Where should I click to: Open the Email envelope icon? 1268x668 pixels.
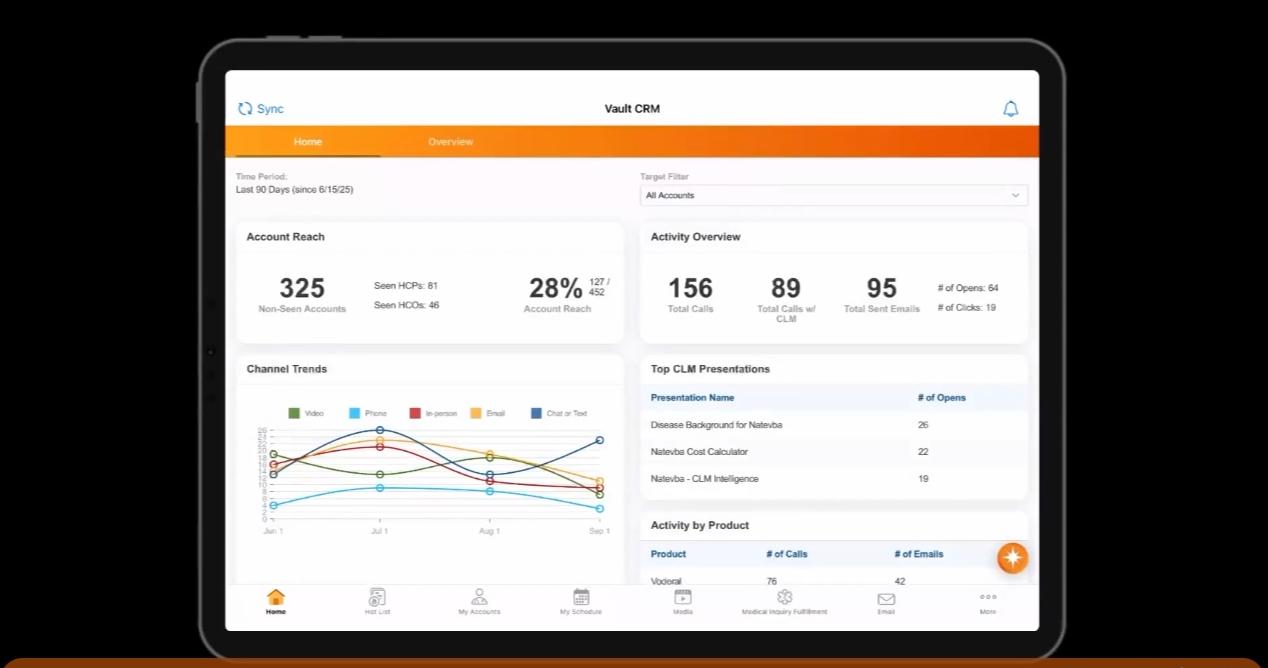point(886,598)
